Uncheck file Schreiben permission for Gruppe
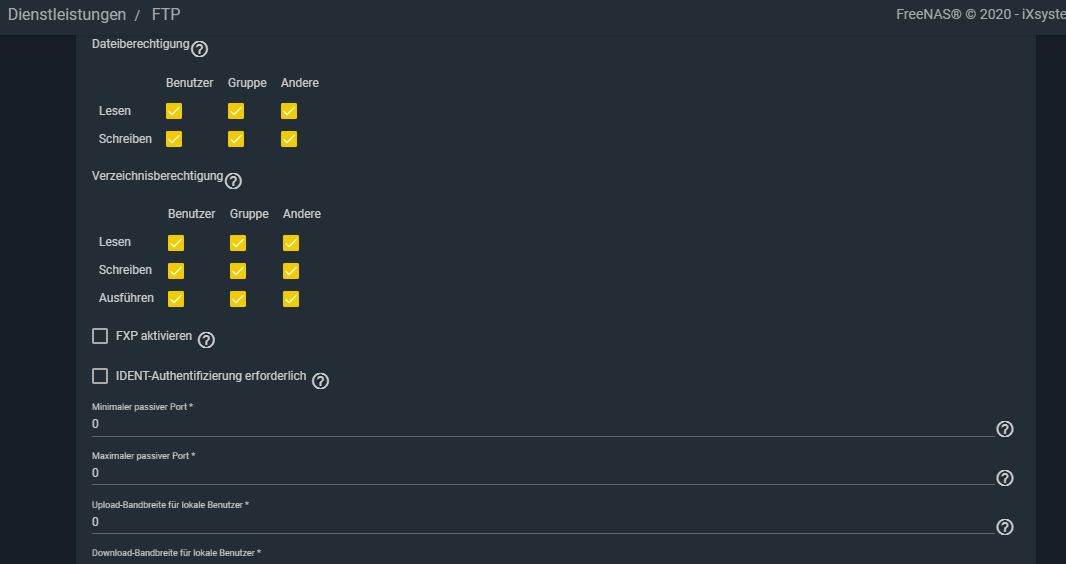The width and height of the screenshot is (1066, 564). [236, 139]
